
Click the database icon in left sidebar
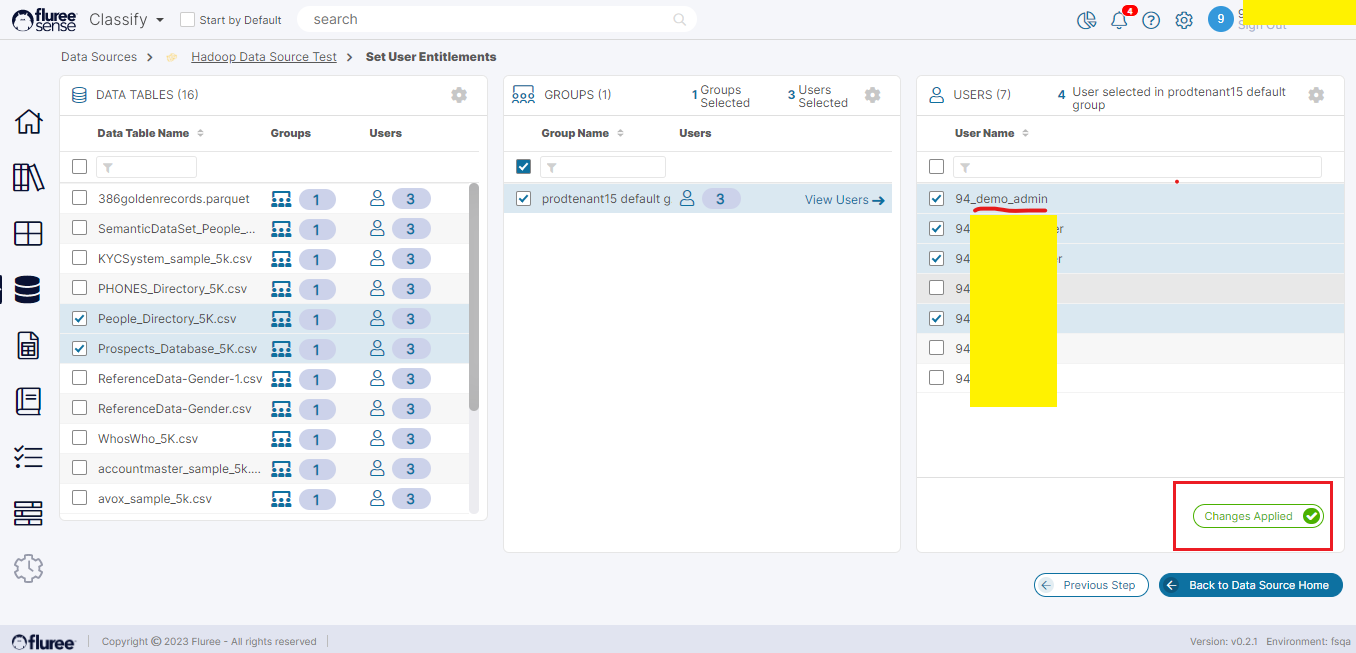click(x=28, y=290)
